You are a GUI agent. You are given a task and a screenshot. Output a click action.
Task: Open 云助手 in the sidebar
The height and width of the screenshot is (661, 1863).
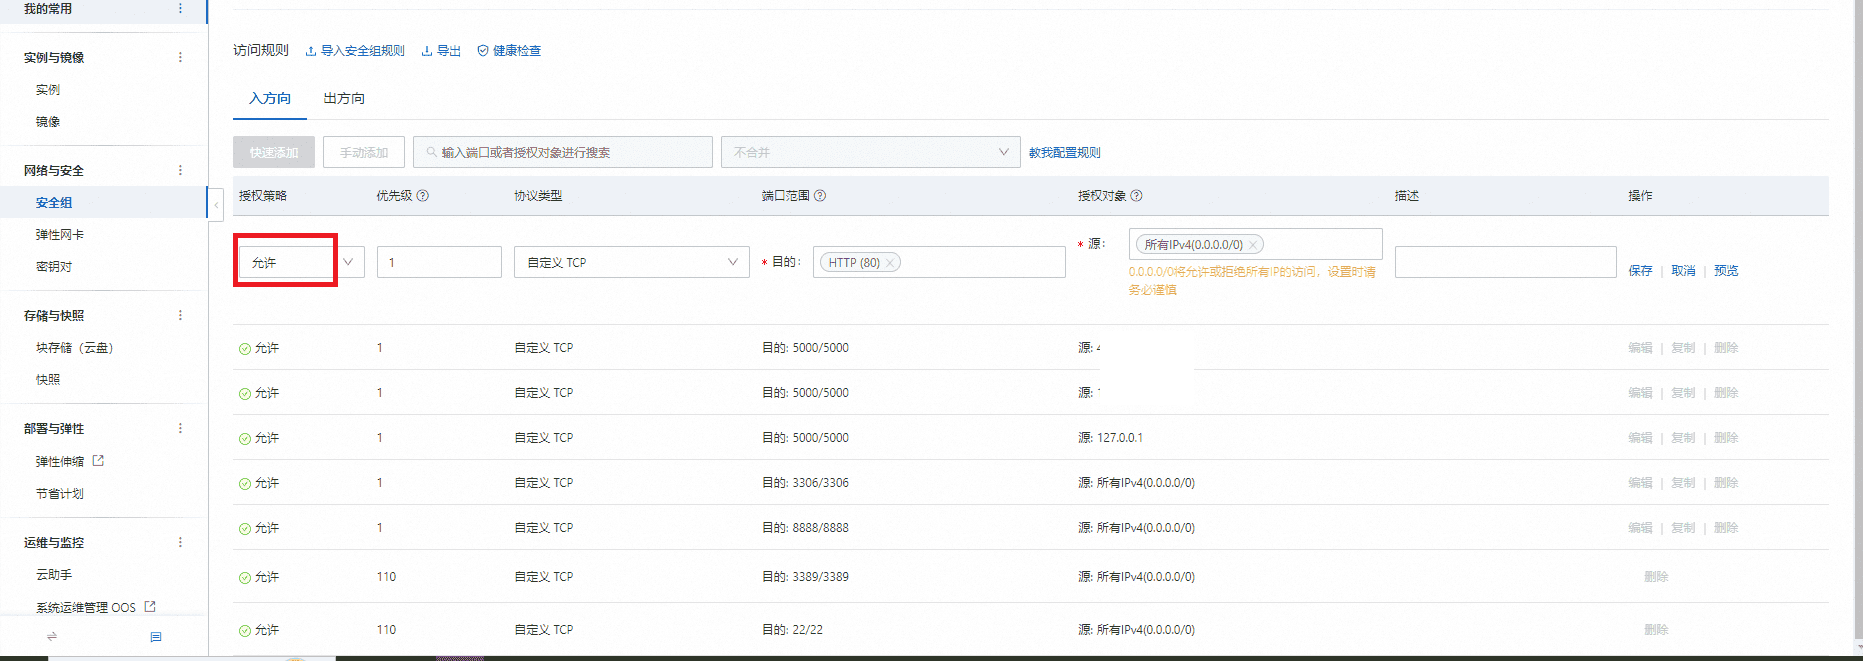[54, 575]
